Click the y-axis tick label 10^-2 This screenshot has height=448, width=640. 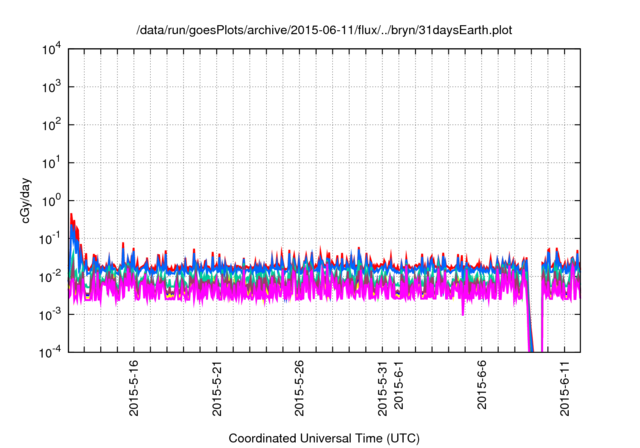click(x=49, y=277)
